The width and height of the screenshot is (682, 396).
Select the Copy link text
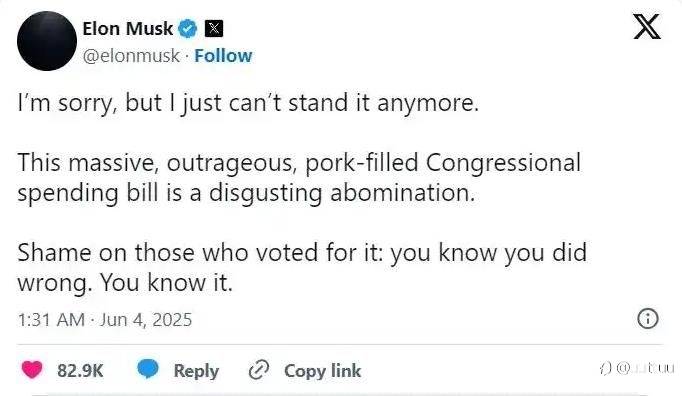coord(322,371)
